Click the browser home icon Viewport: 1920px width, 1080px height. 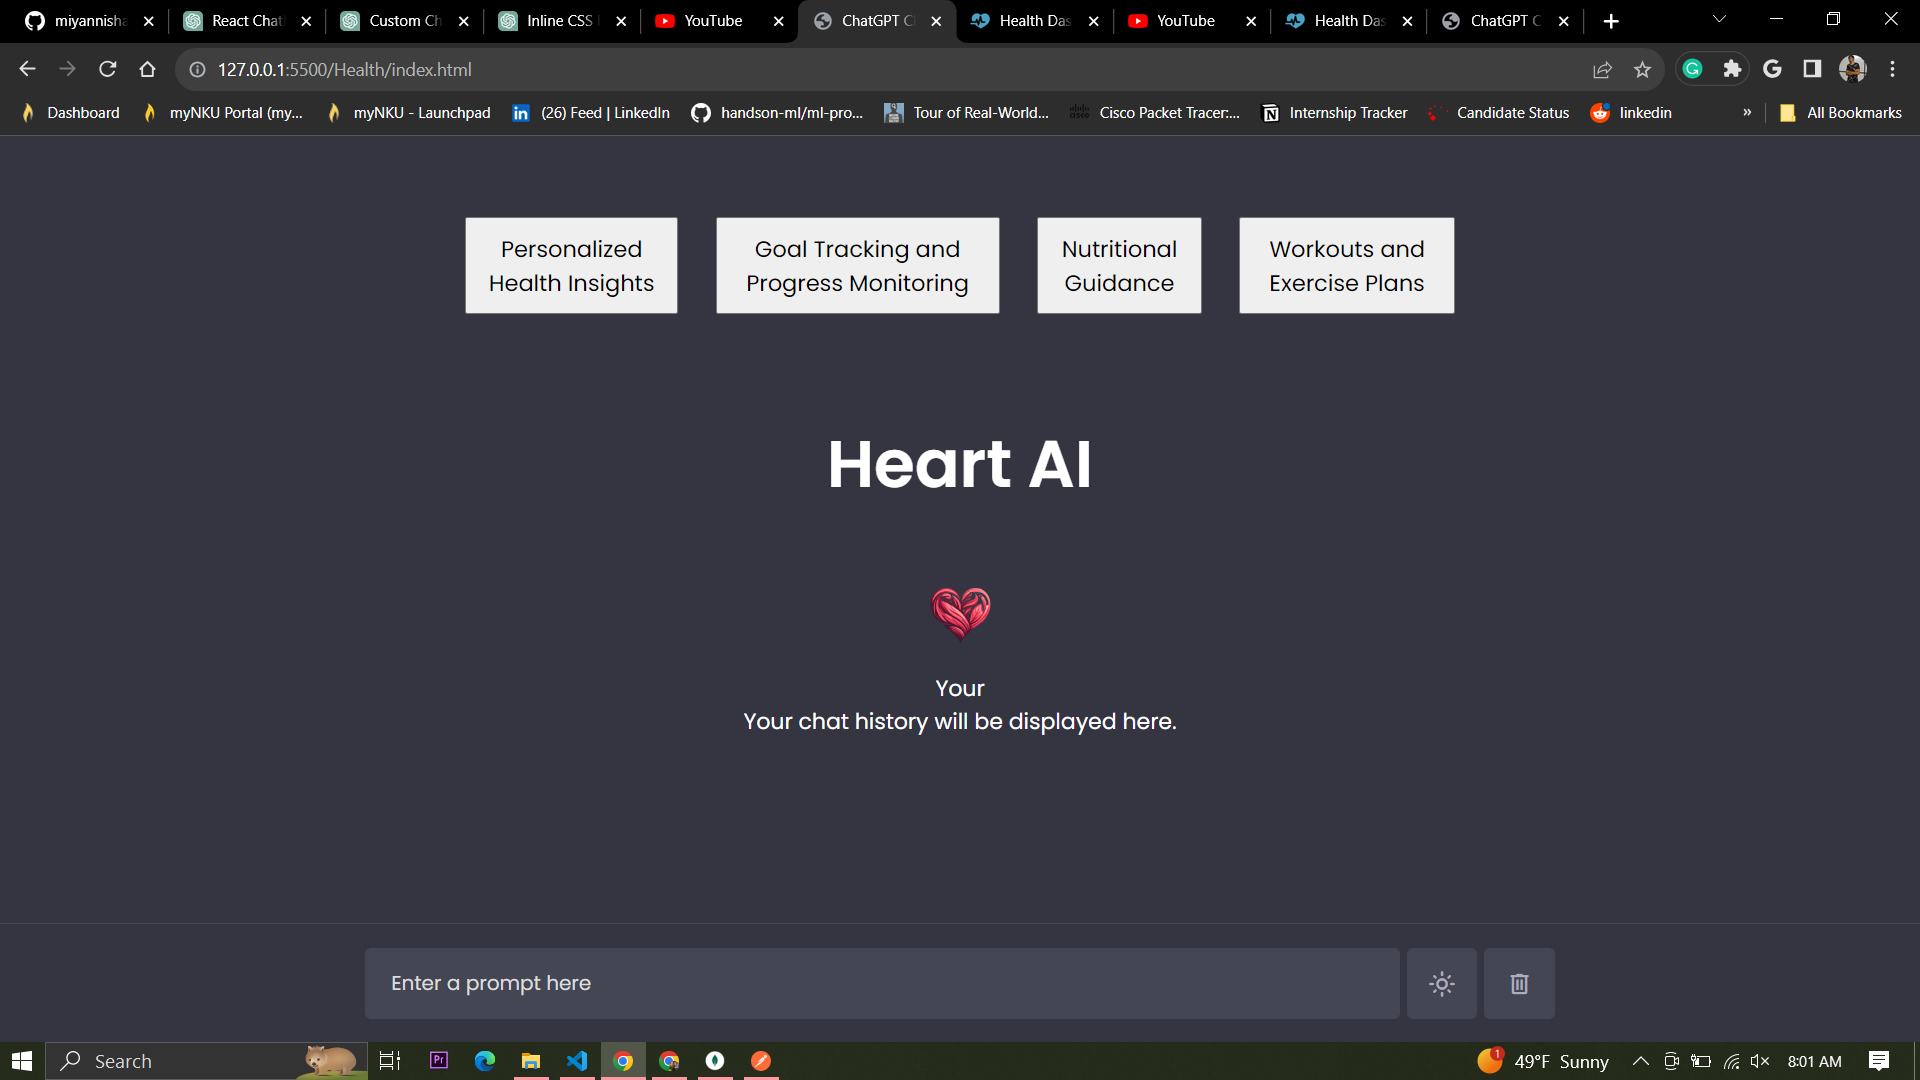(147, 69)
